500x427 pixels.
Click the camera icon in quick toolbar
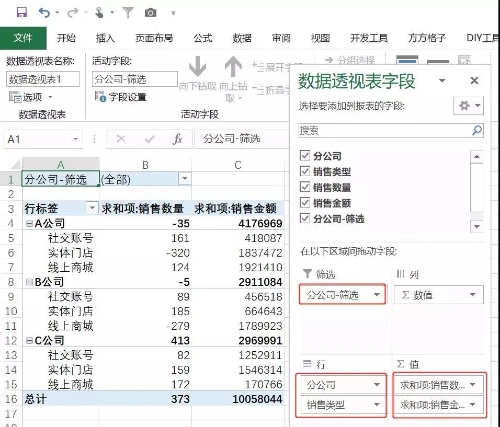coord(150,13)
